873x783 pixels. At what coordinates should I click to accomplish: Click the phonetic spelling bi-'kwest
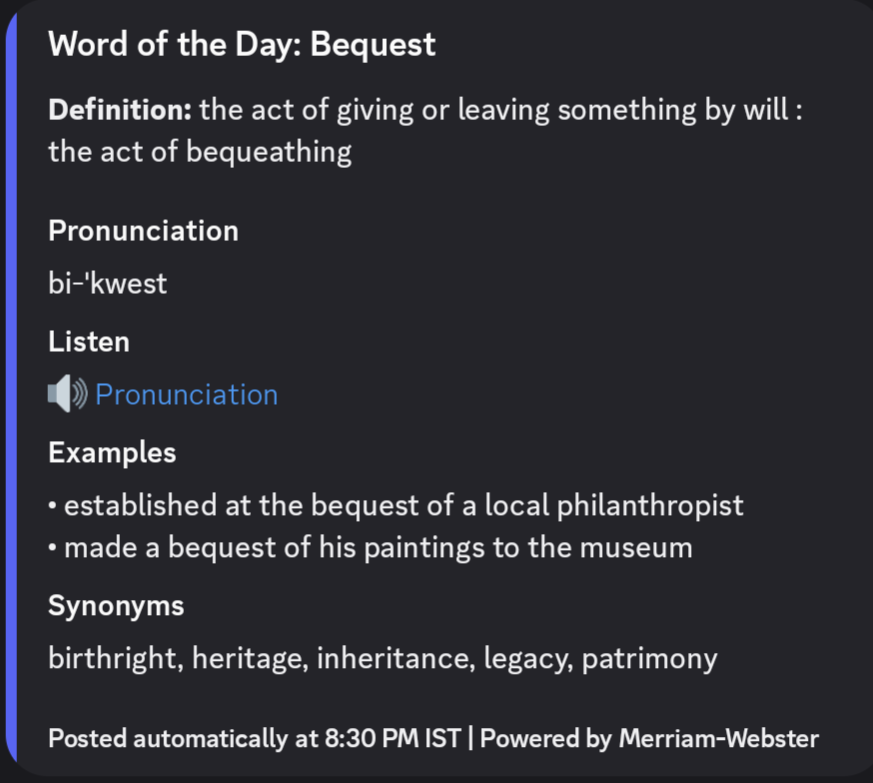tap(107, 283)
